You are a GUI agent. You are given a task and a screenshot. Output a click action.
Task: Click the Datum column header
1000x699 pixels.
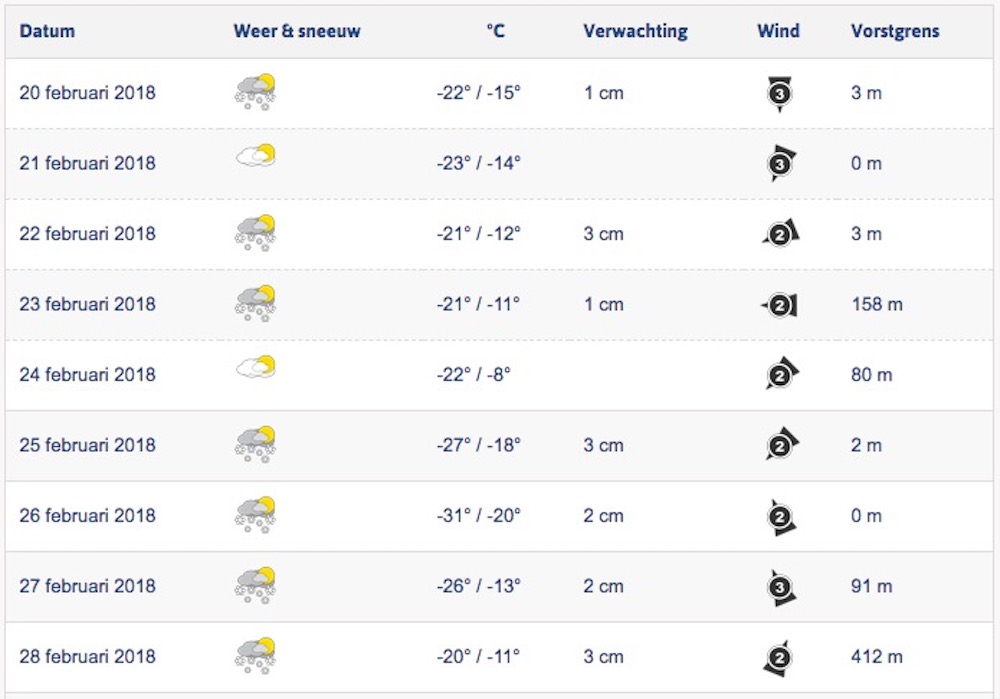[47, 31]
